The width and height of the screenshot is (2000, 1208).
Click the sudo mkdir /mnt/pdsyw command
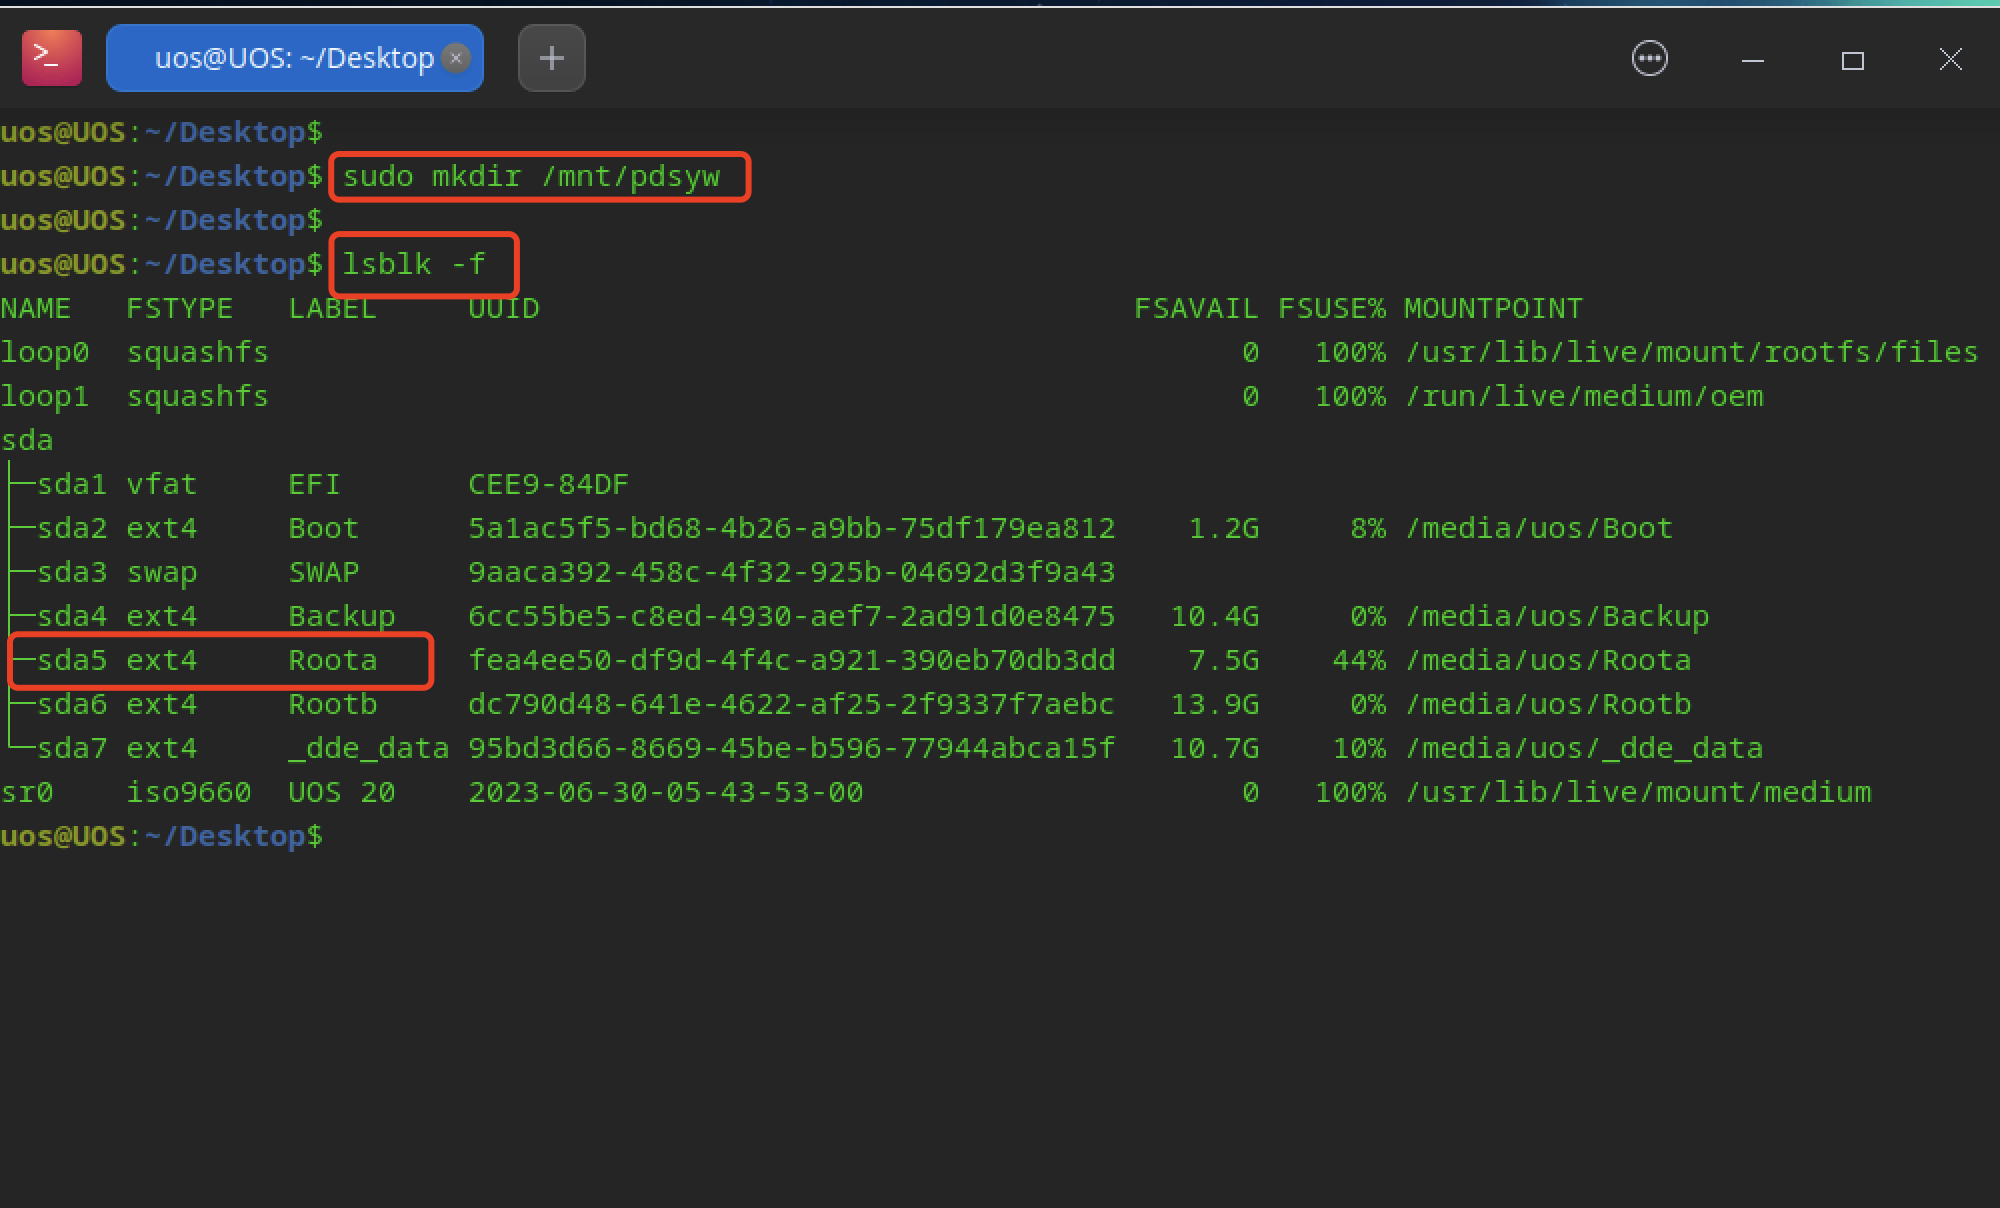[x=531, y=177]
